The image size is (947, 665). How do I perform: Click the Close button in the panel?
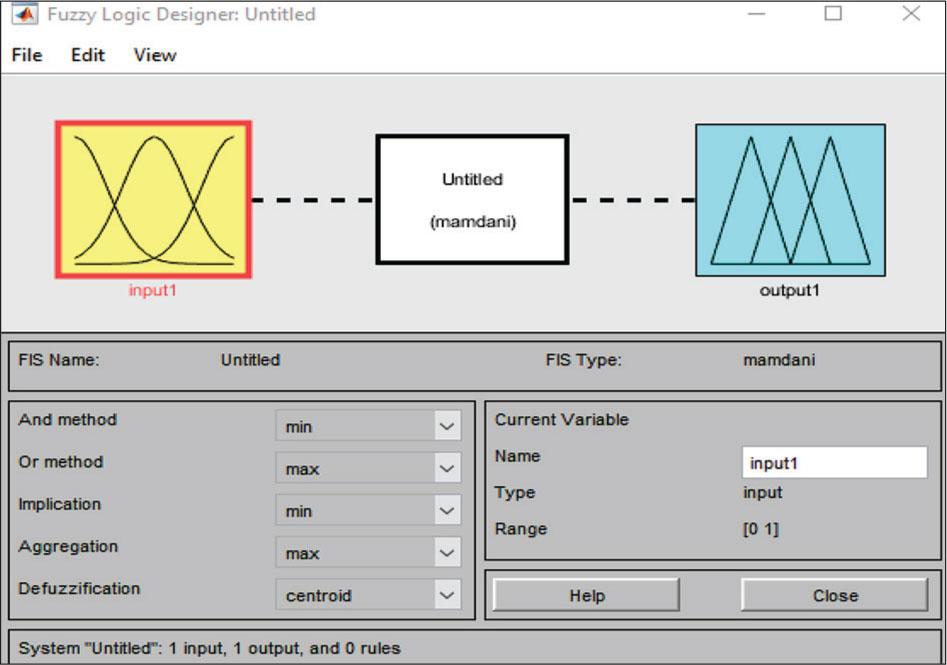(834, 595)
